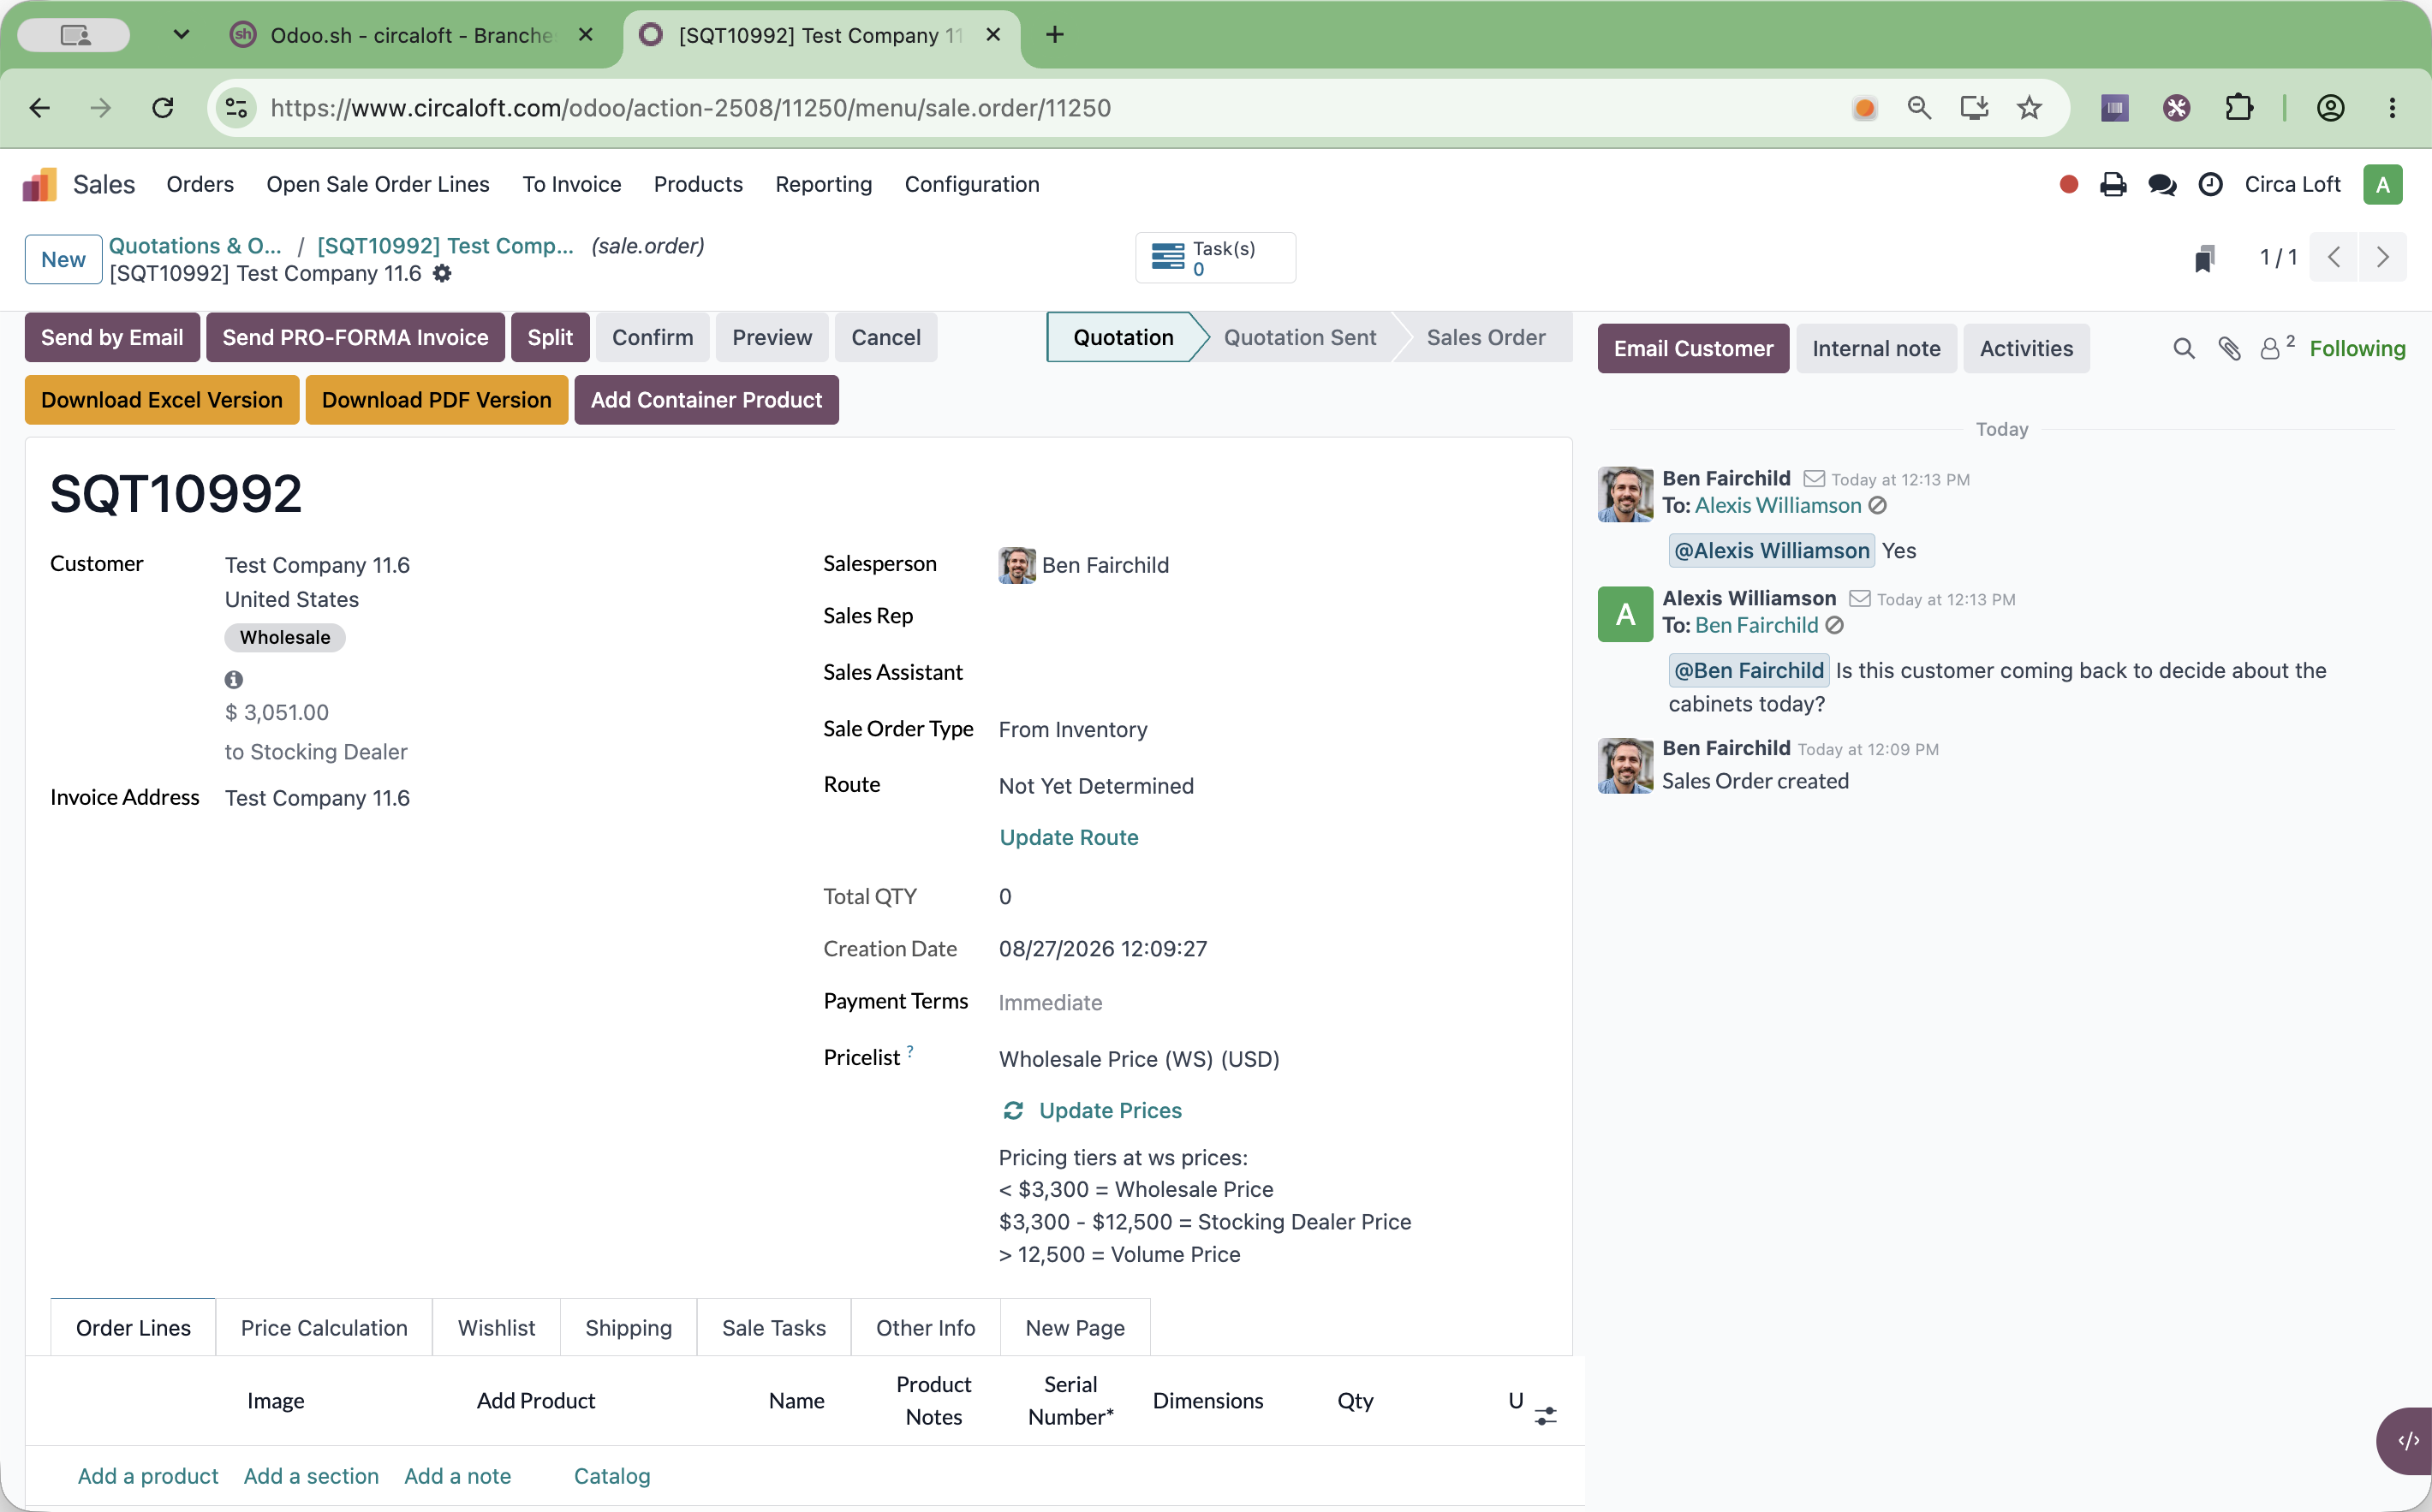2432x1512 pixels.
Task: Open the activities clock icon
Action: pos(2211,184)
